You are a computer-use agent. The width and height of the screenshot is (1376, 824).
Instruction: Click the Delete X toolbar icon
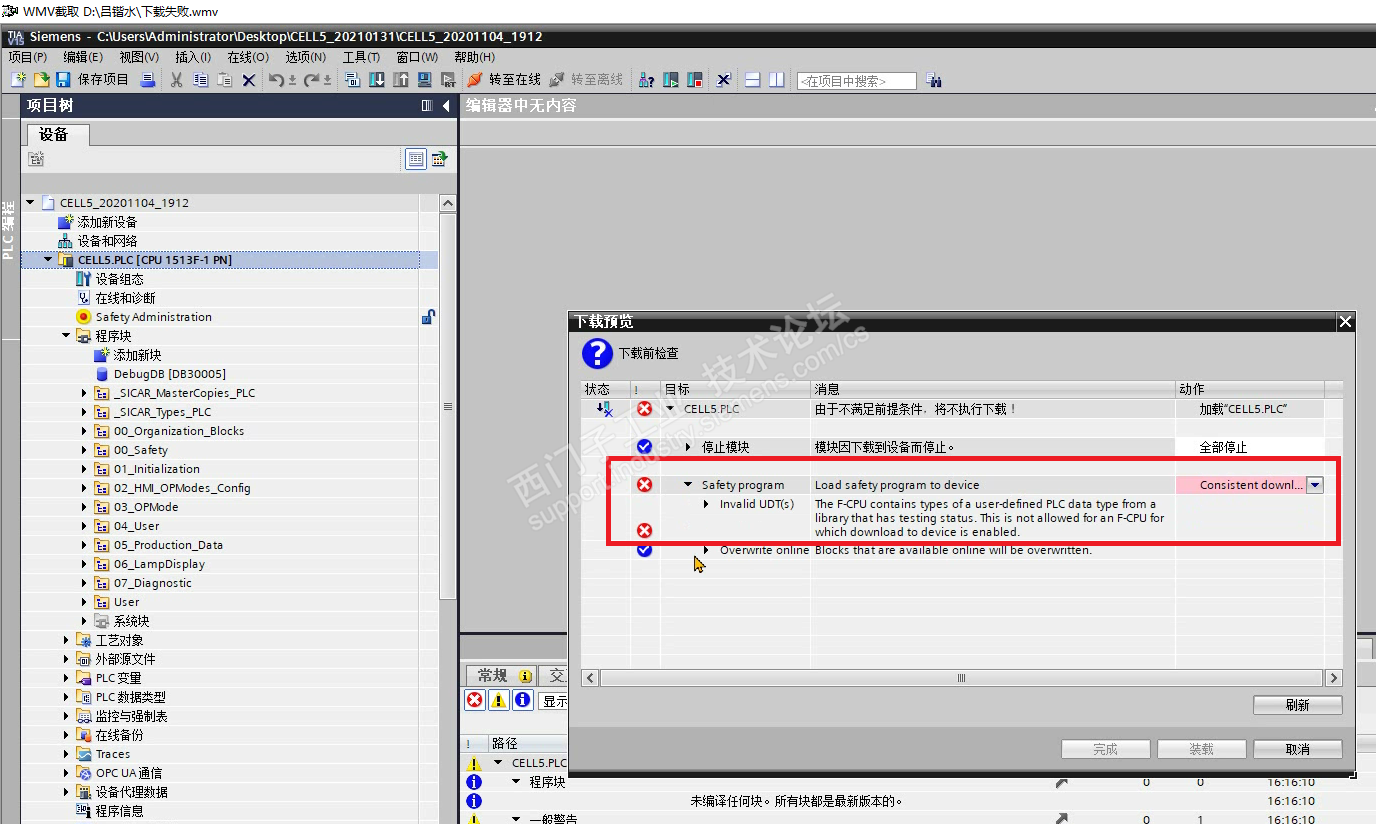249,80
